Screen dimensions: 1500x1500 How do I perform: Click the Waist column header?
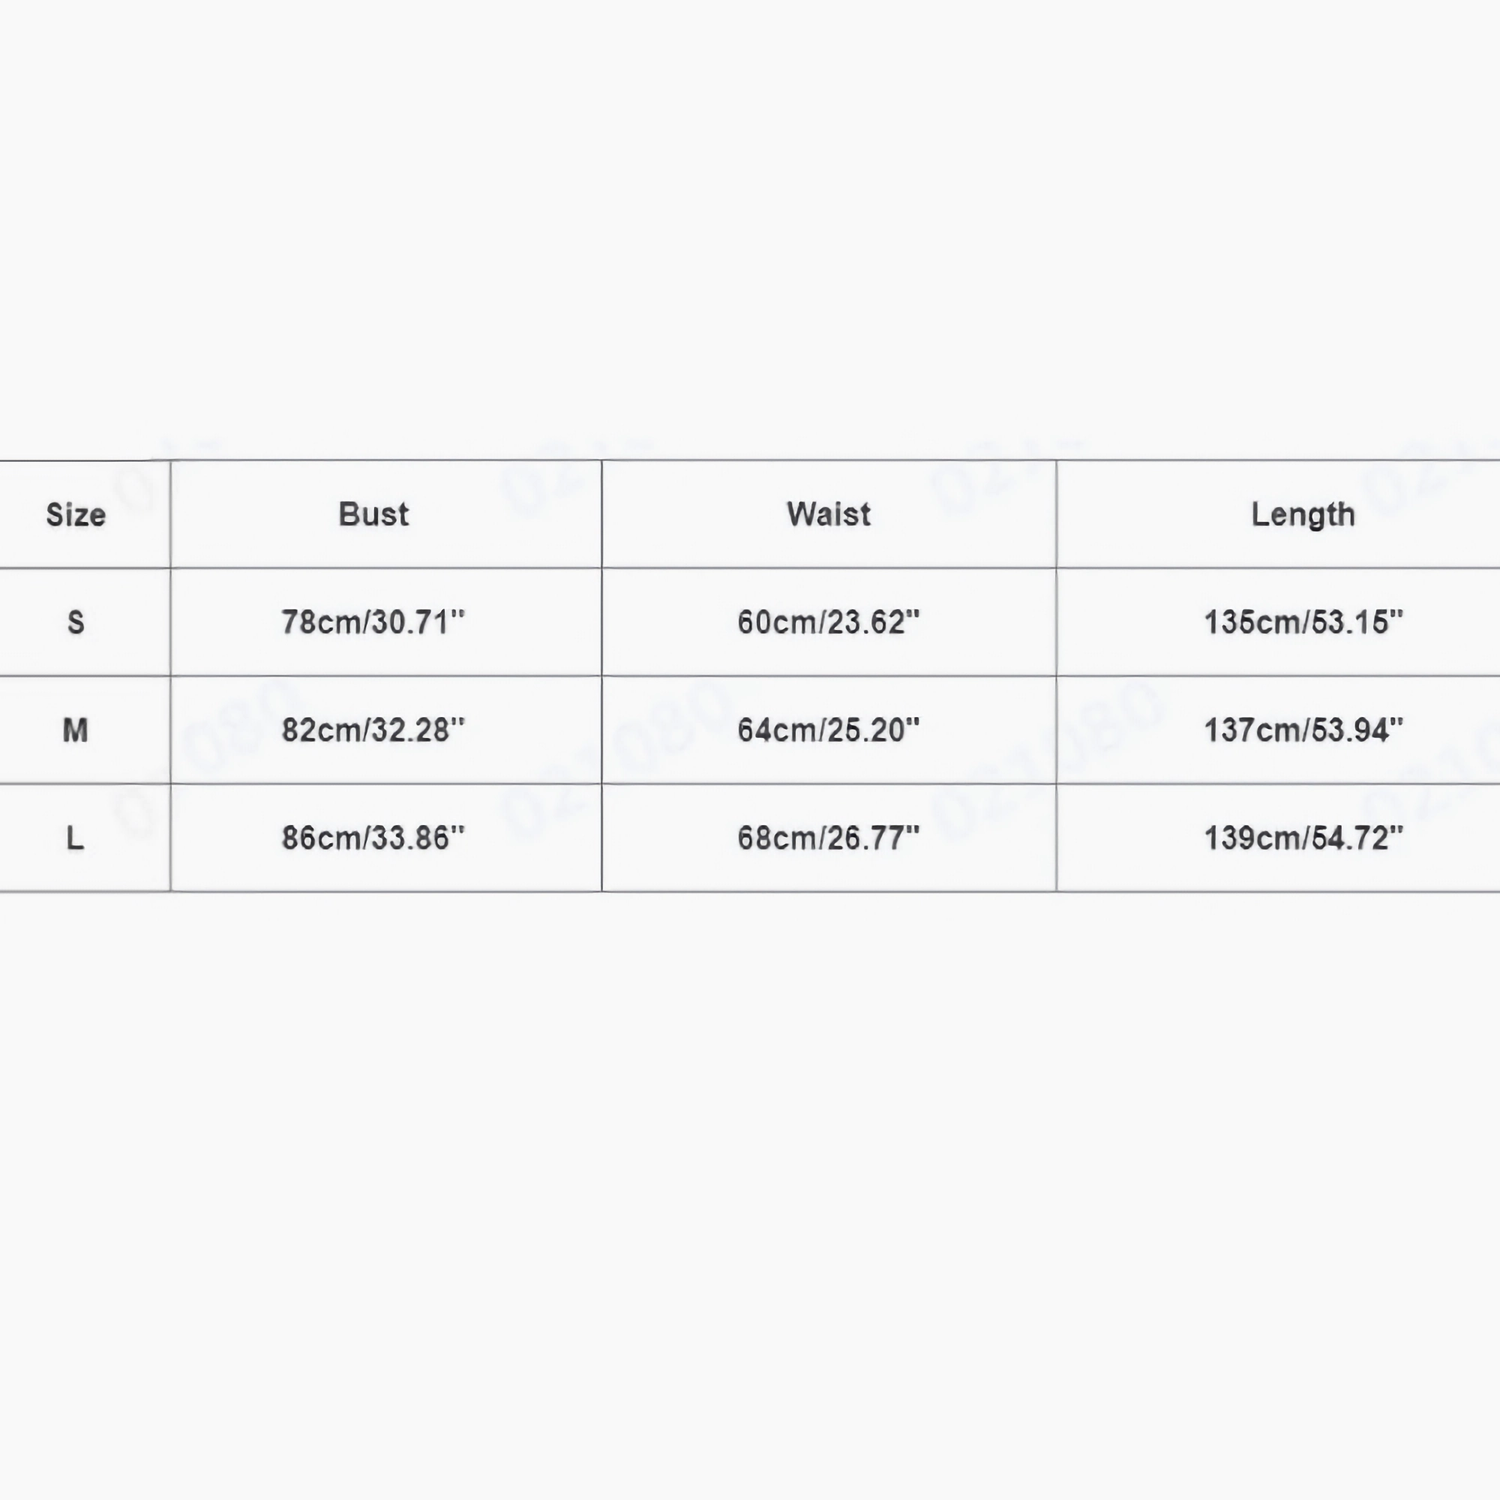coord(828,515)
